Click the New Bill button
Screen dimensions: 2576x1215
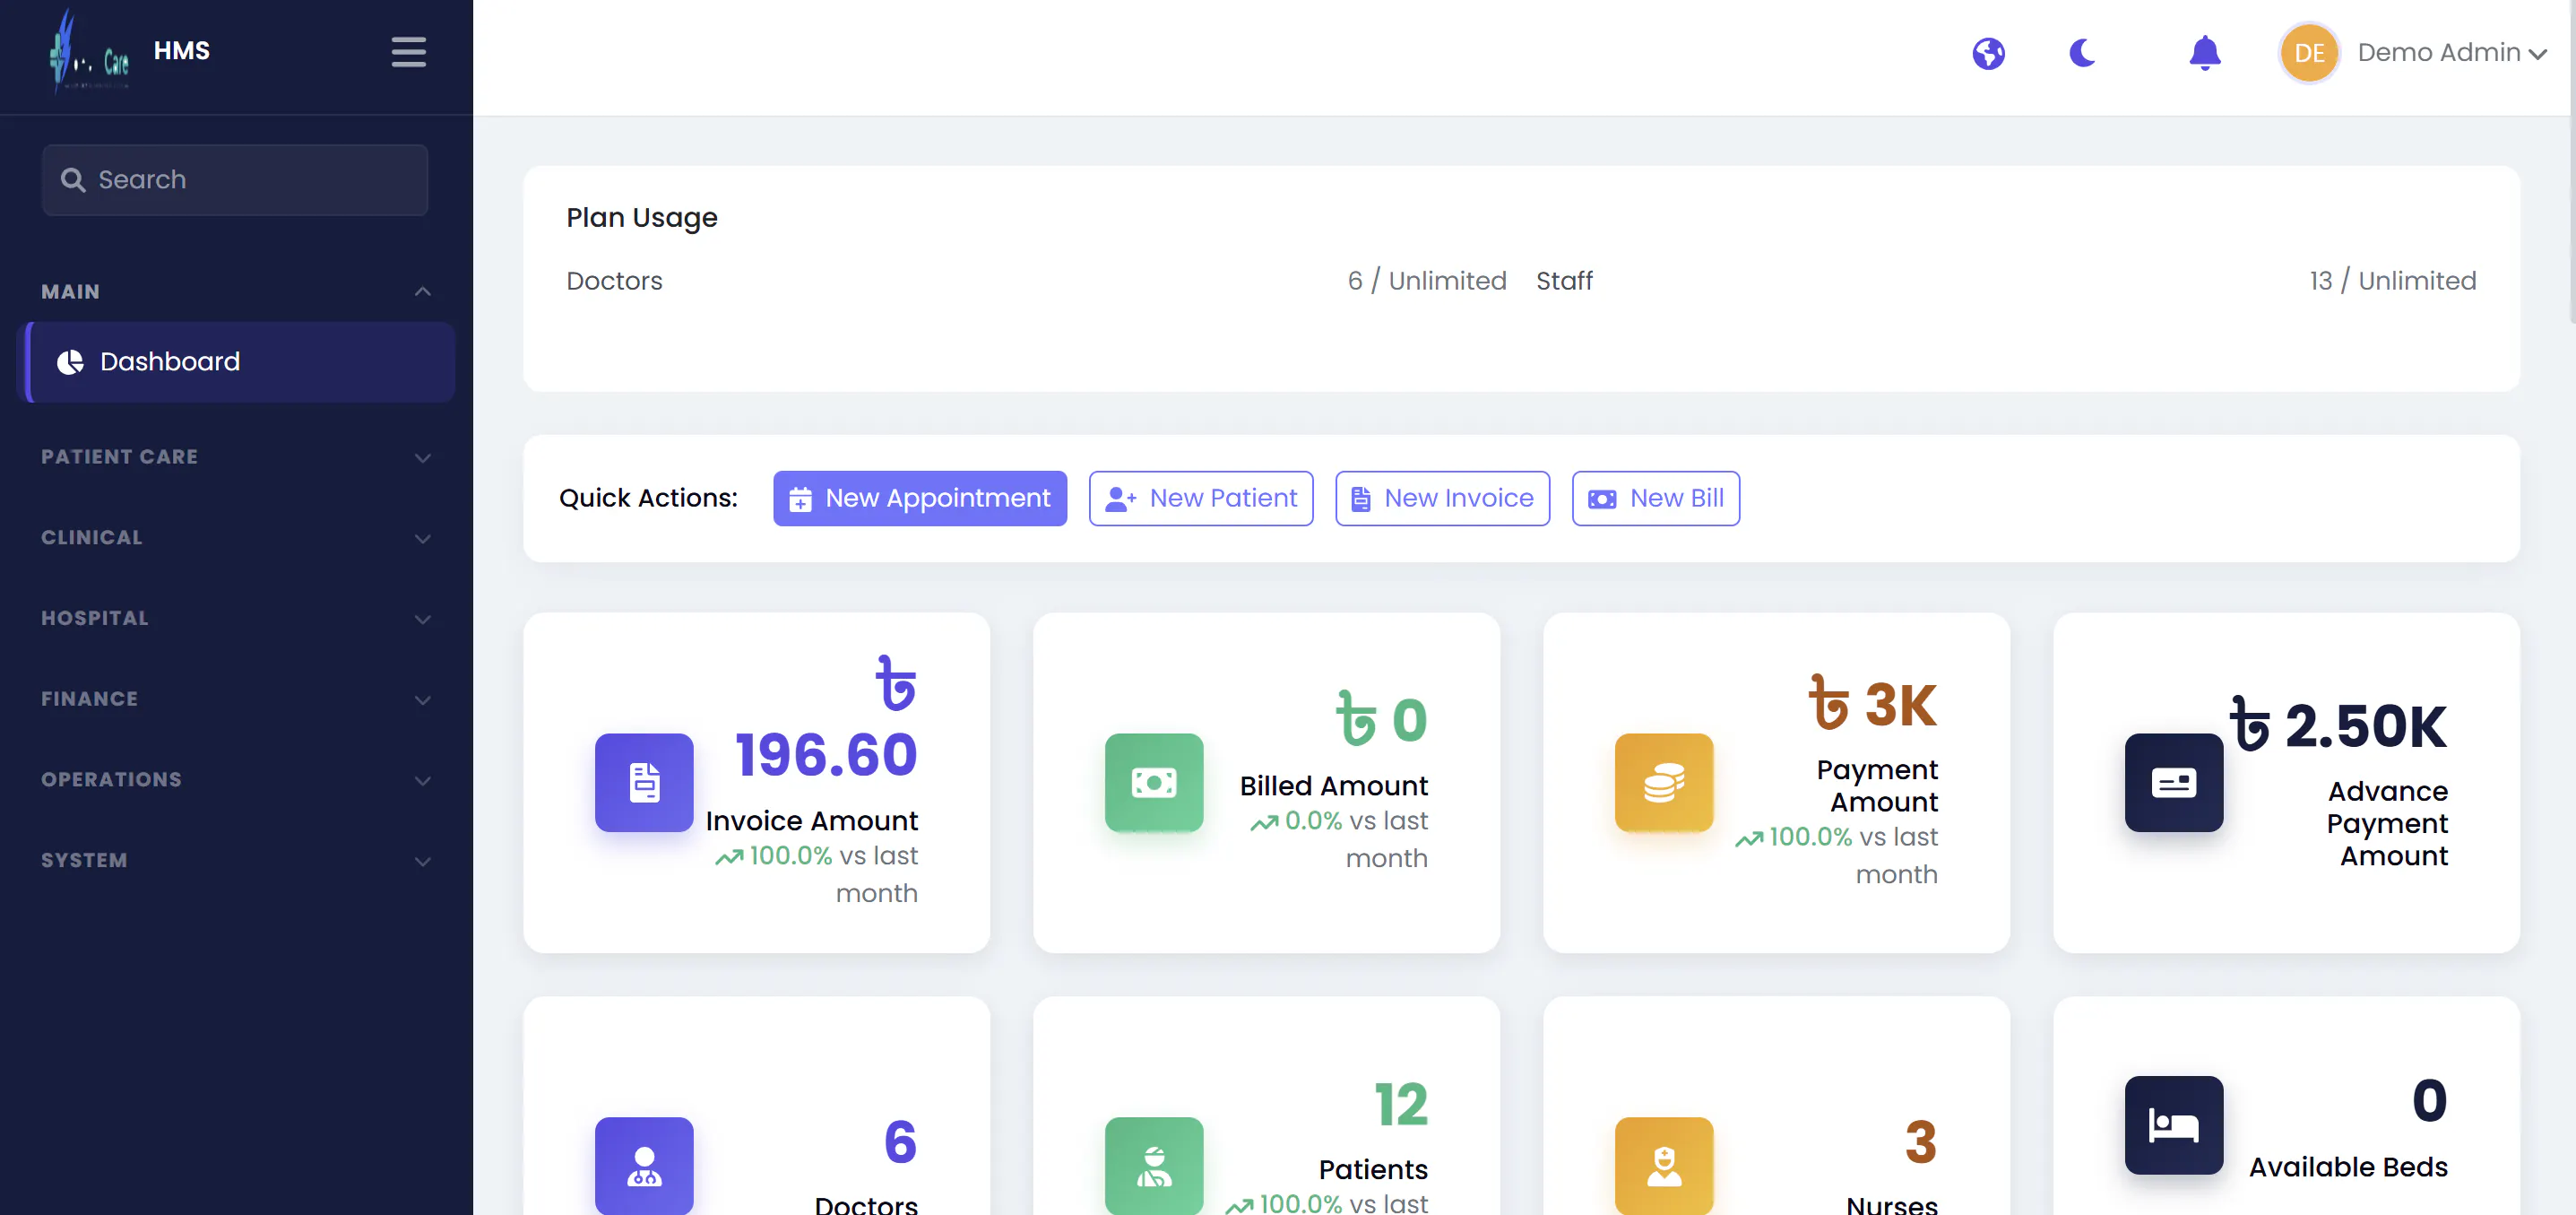[x=1655, y=498]
